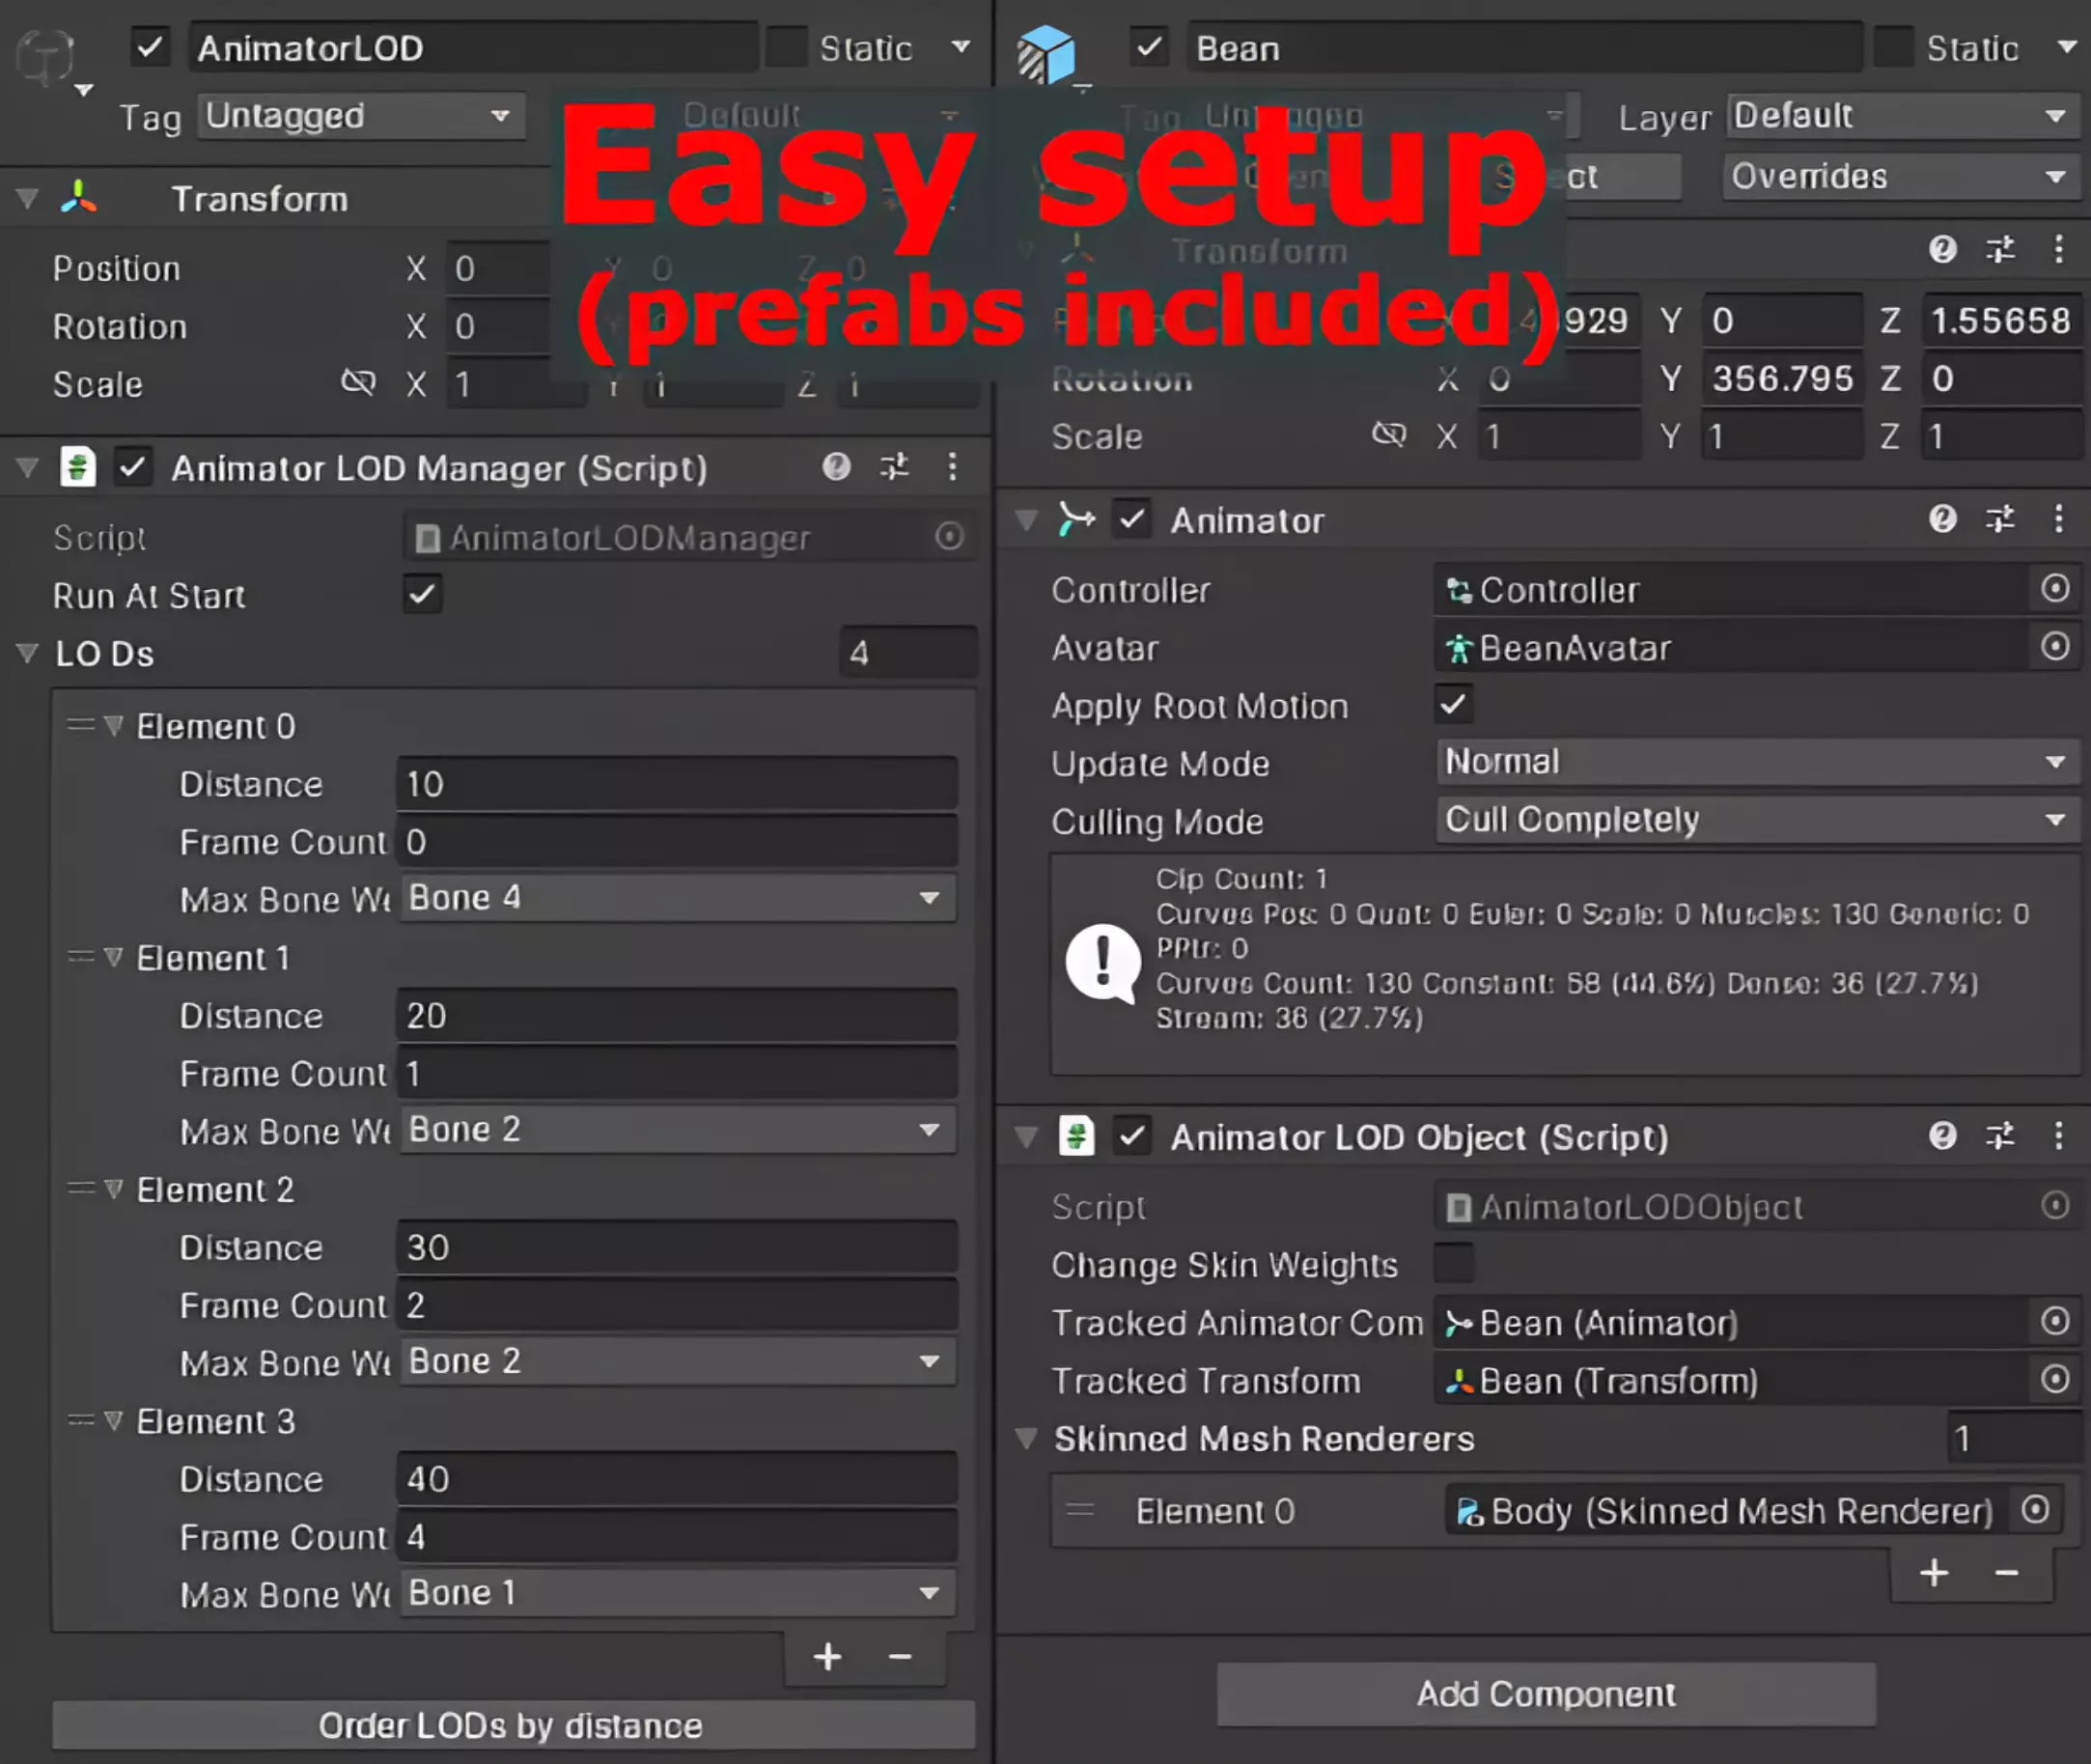This screenshot has height=1764, width=2091.
Task: Click the Bean prefab cube icon
Action: point(1046,54)
